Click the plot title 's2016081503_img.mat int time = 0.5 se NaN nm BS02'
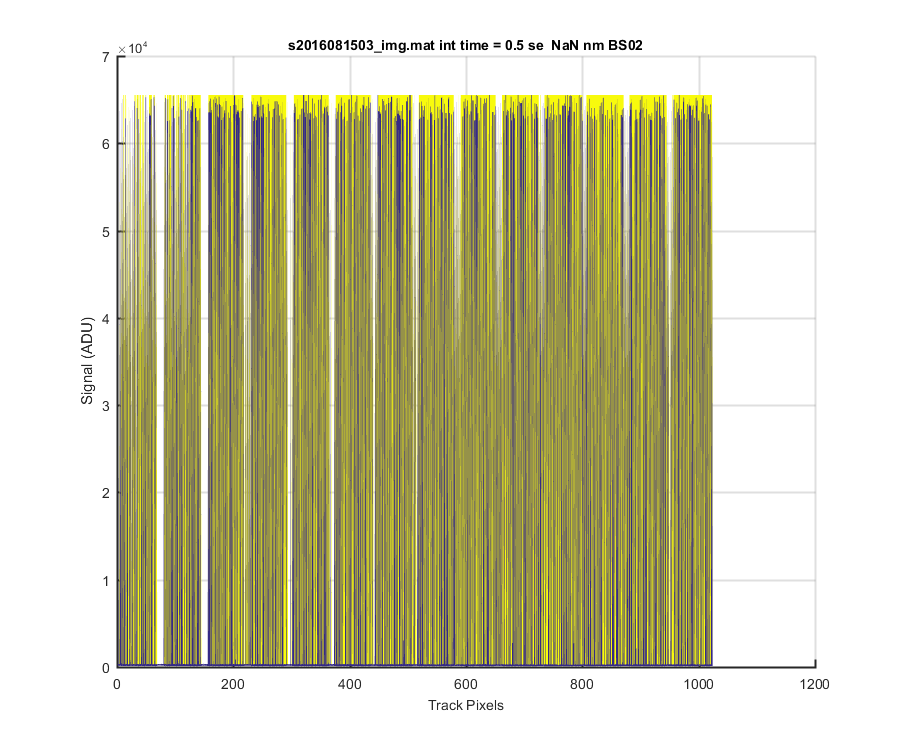The height and width of the screenshot is (750, 900). pos(465,45)
